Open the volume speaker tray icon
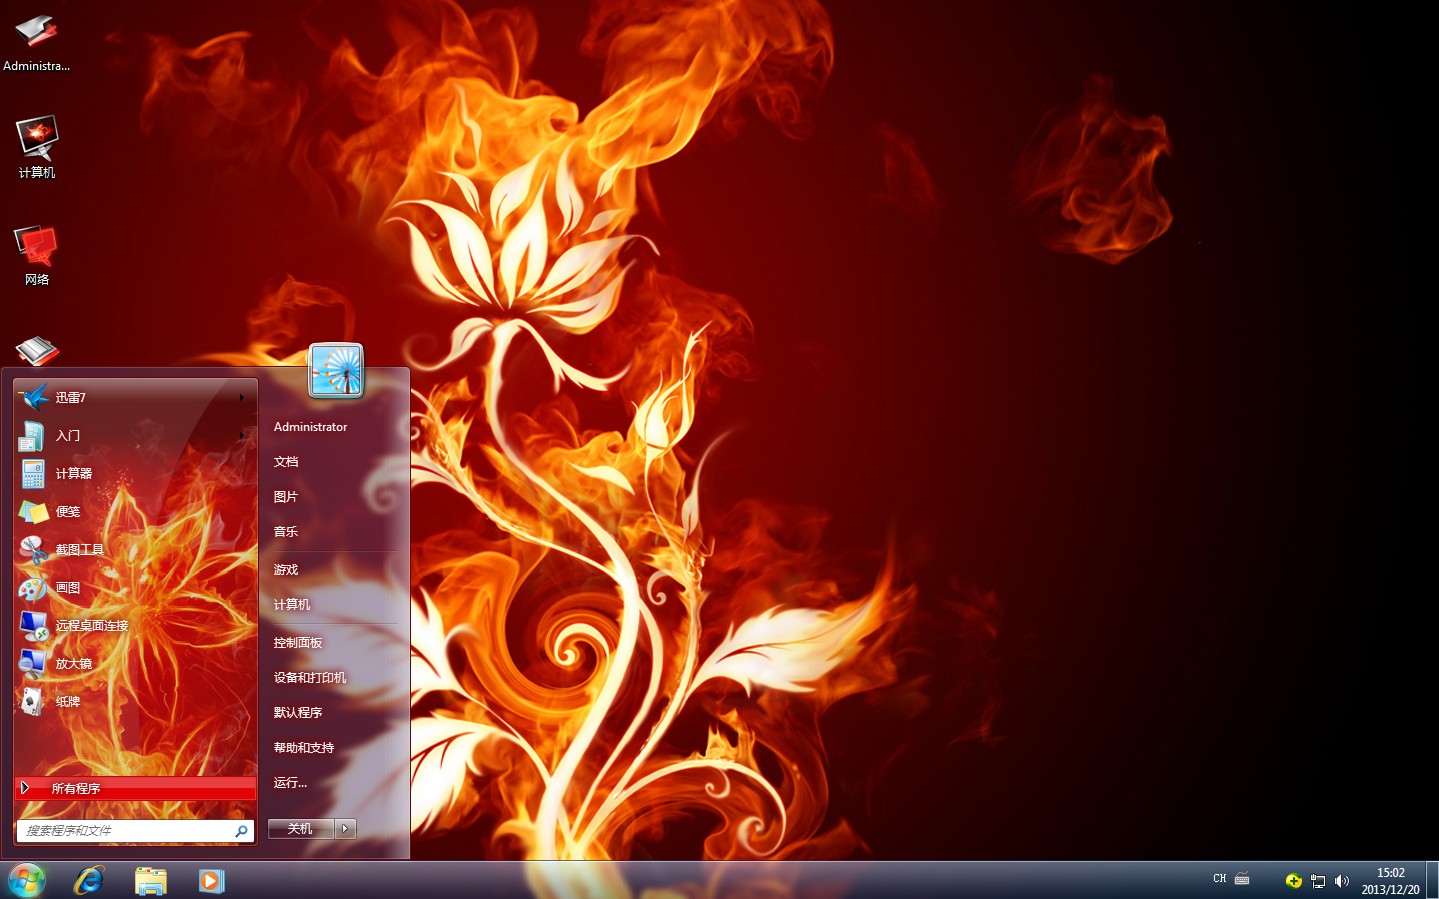1439x899 pixels. coord(1342,881)
